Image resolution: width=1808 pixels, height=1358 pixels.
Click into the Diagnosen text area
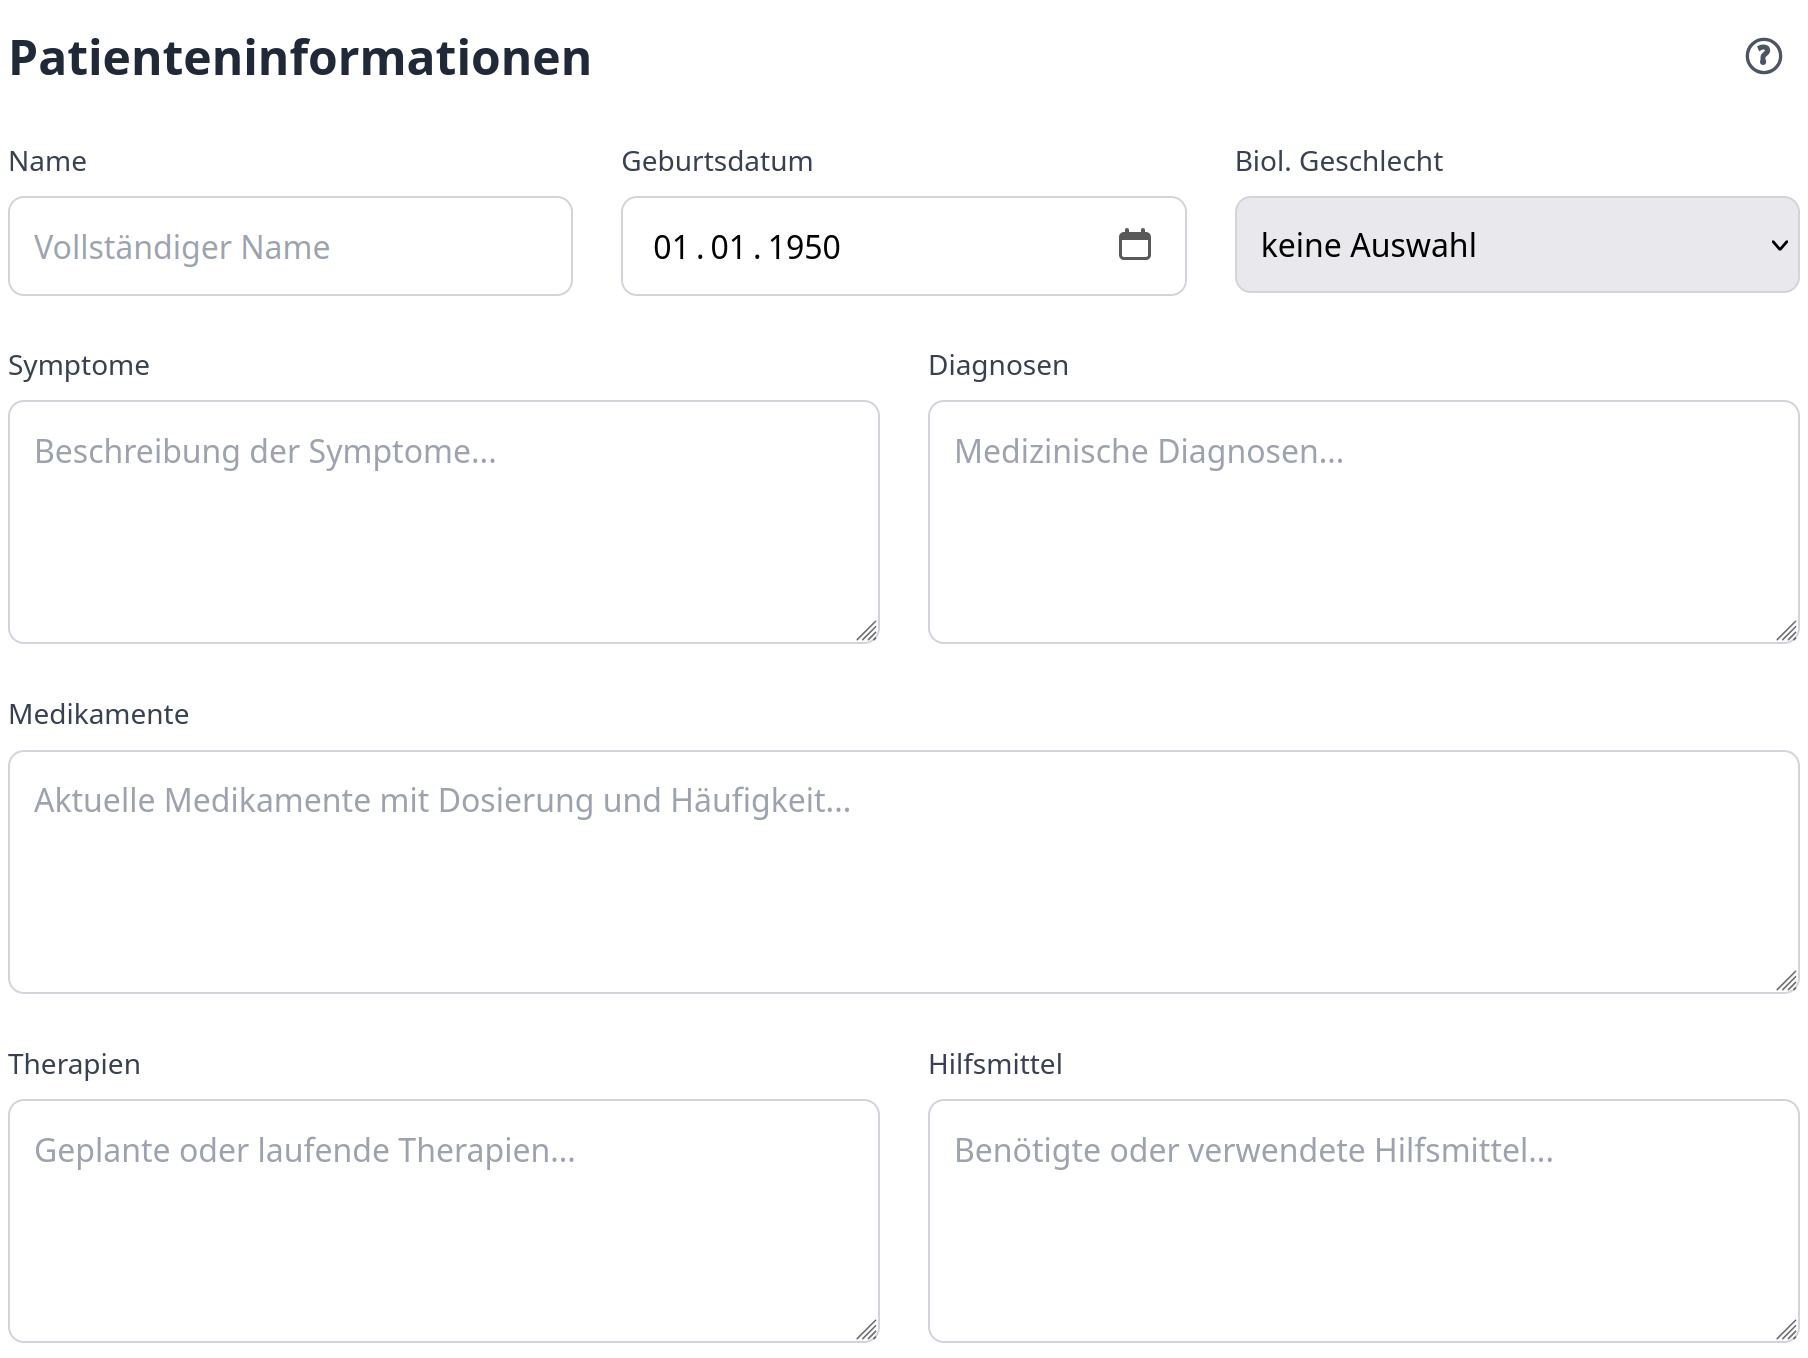pos(1363,522)
